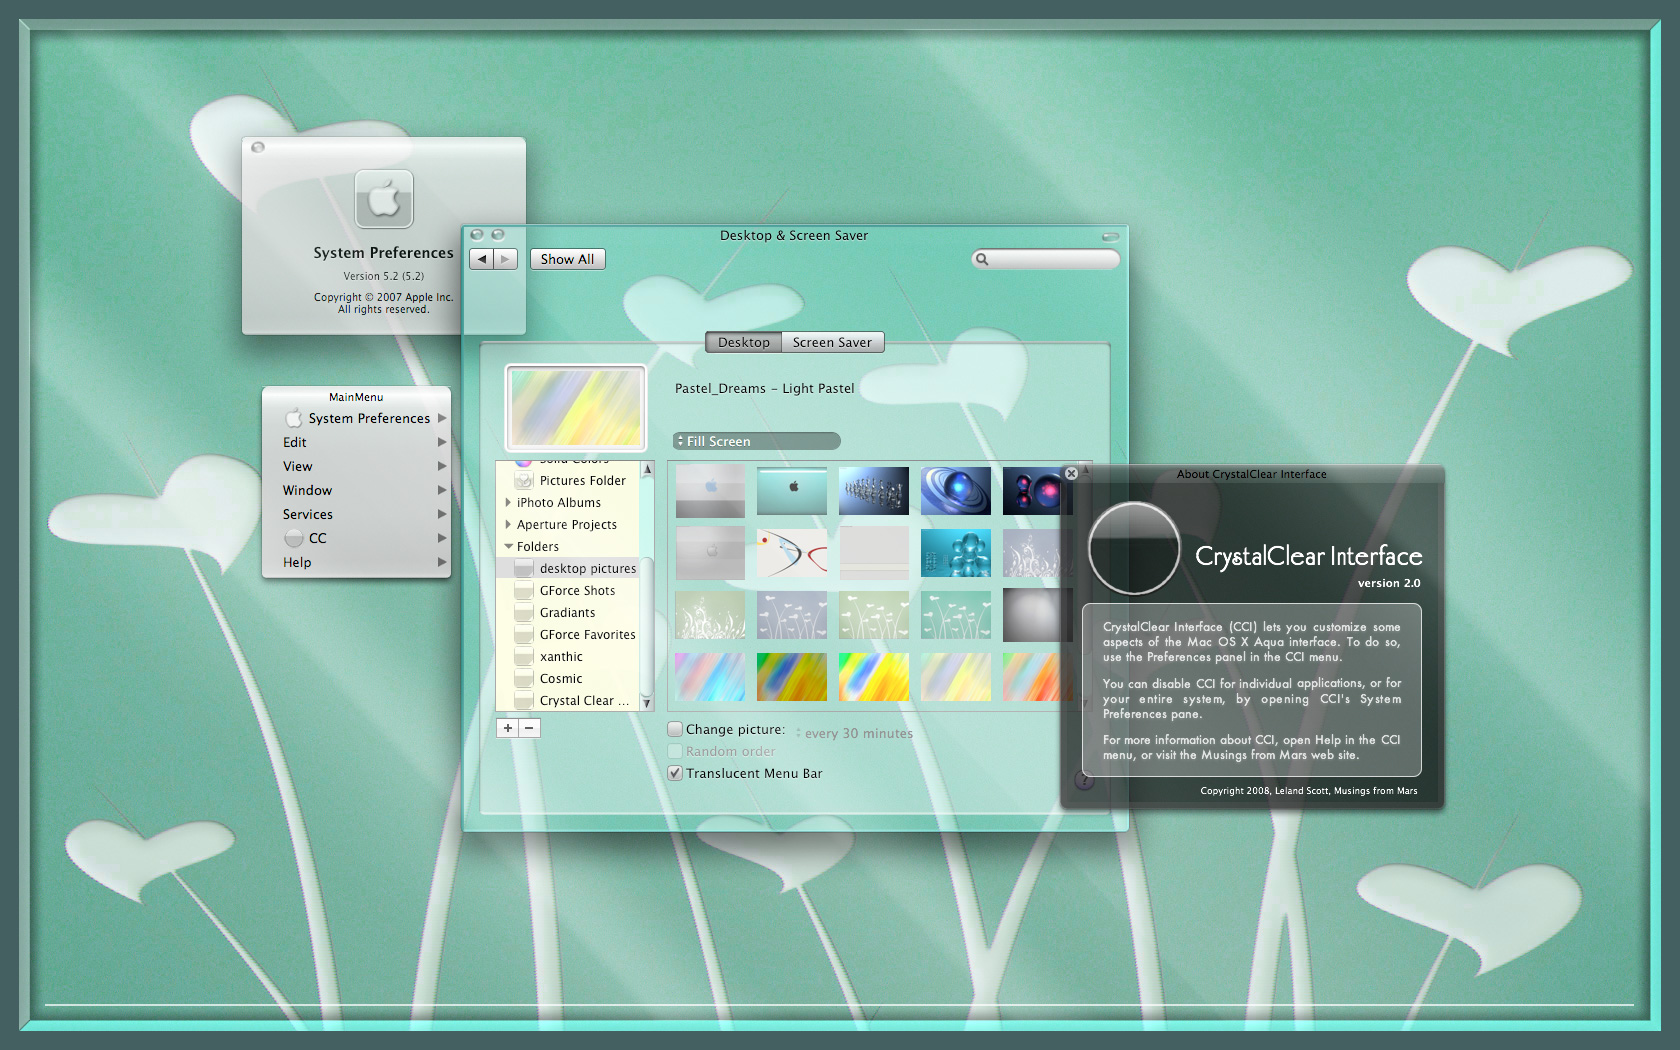The image size is (1680, 1050).
Task: Select the red and black curves wallpaper
Action: (x=792, y=553)
